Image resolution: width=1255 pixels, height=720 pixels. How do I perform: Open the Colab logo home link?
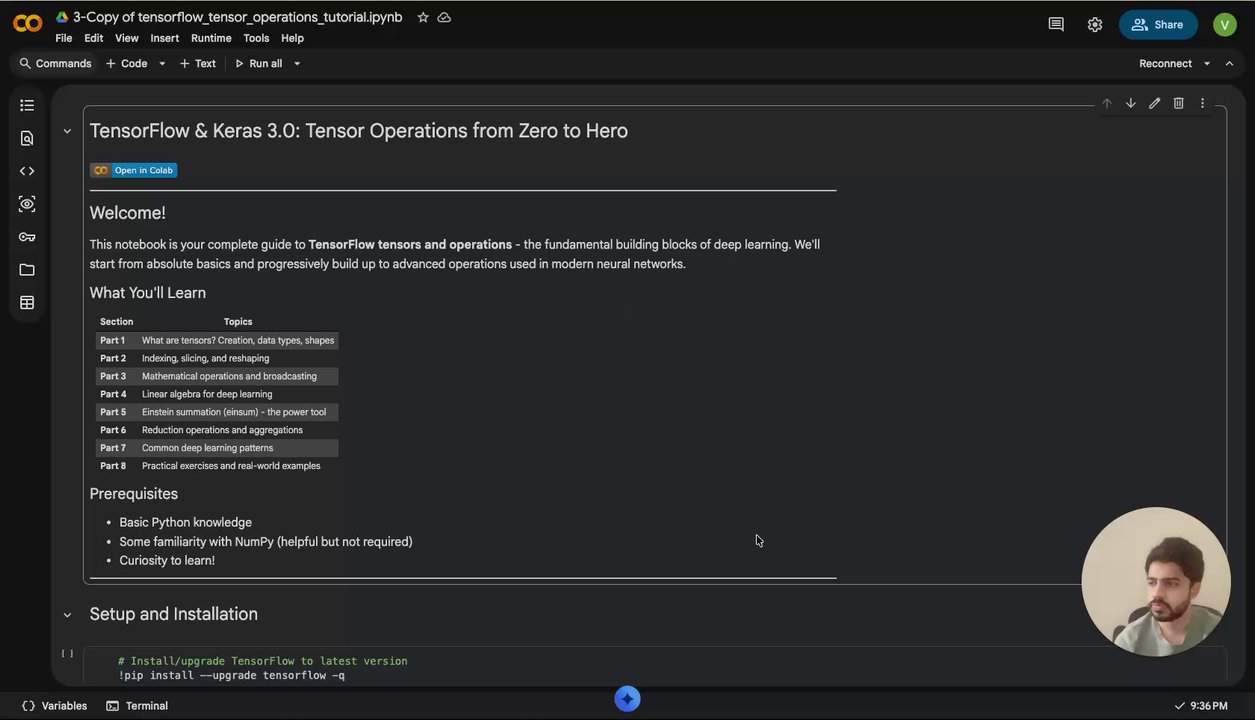[27, 24]
